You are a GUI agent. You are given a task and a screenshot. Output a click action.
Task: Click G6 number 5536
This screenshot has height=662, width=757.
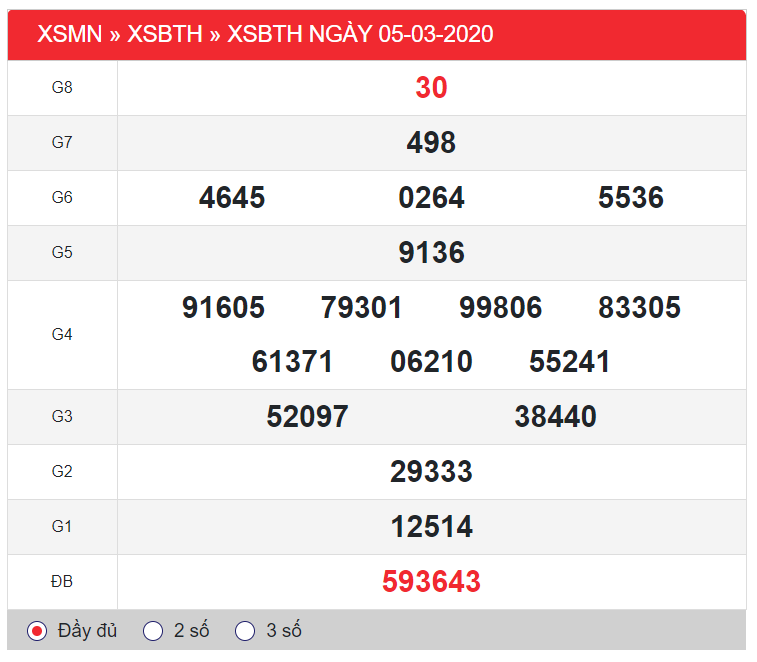[x=631, y=198]
